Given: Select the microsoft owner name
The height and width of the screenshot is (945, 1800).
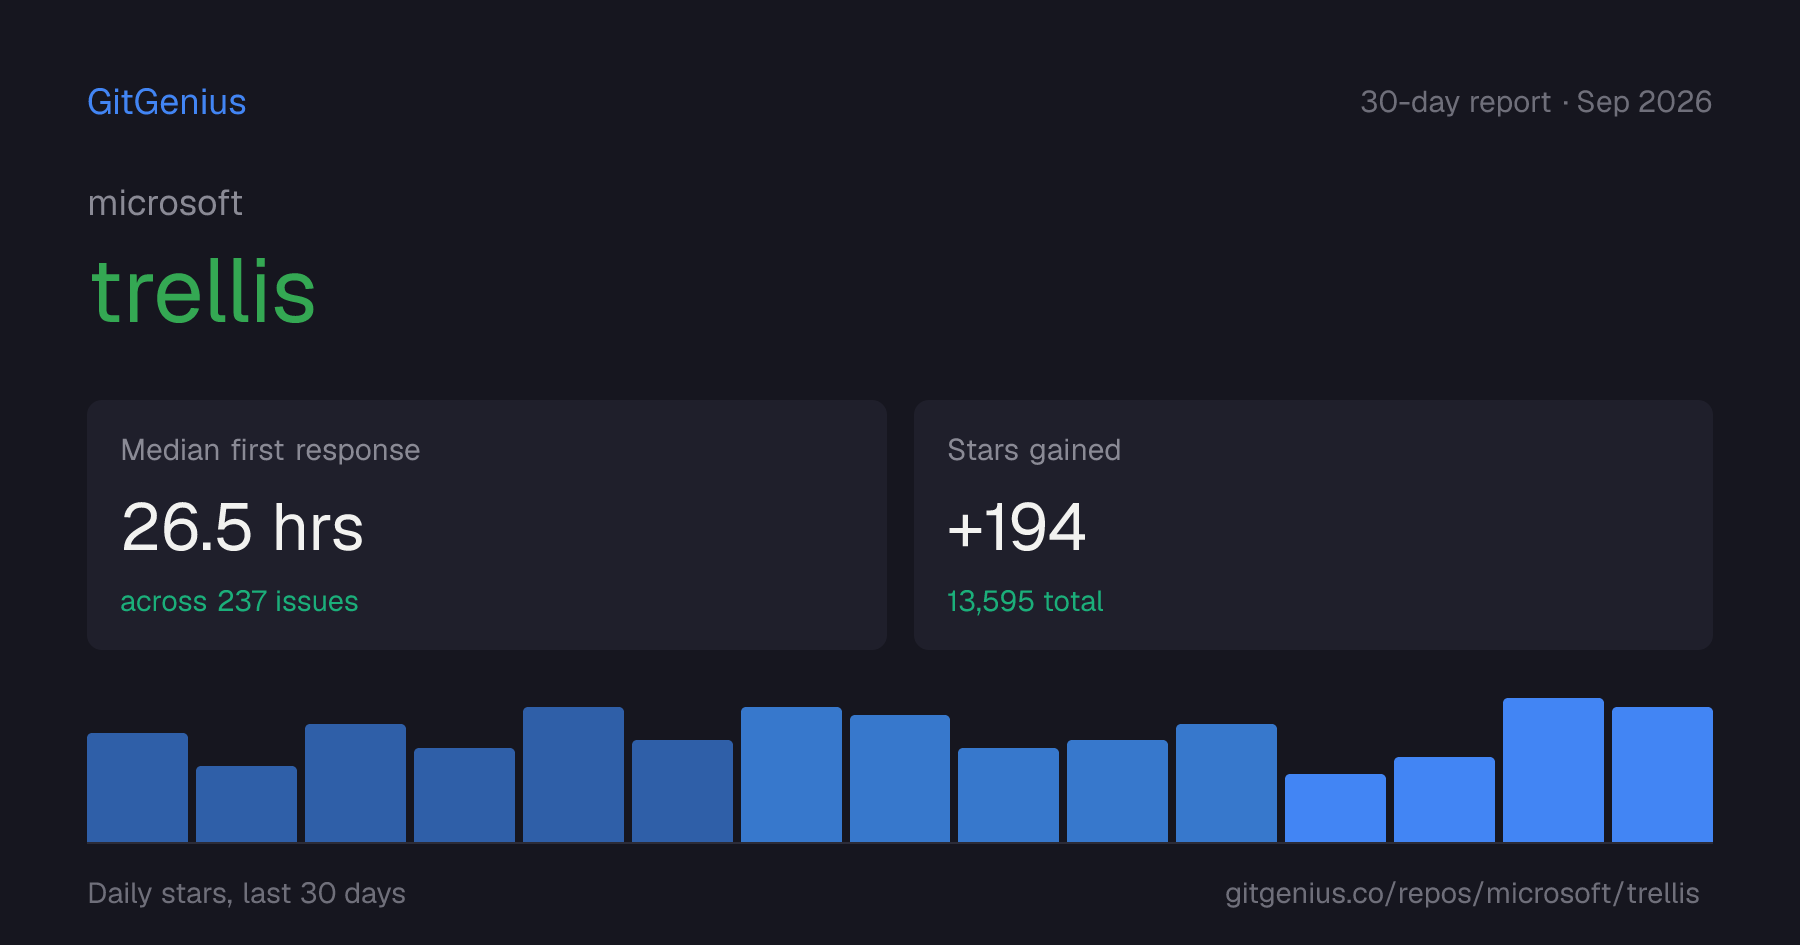Looking at the screenshot, I should [x=165, y=203].
